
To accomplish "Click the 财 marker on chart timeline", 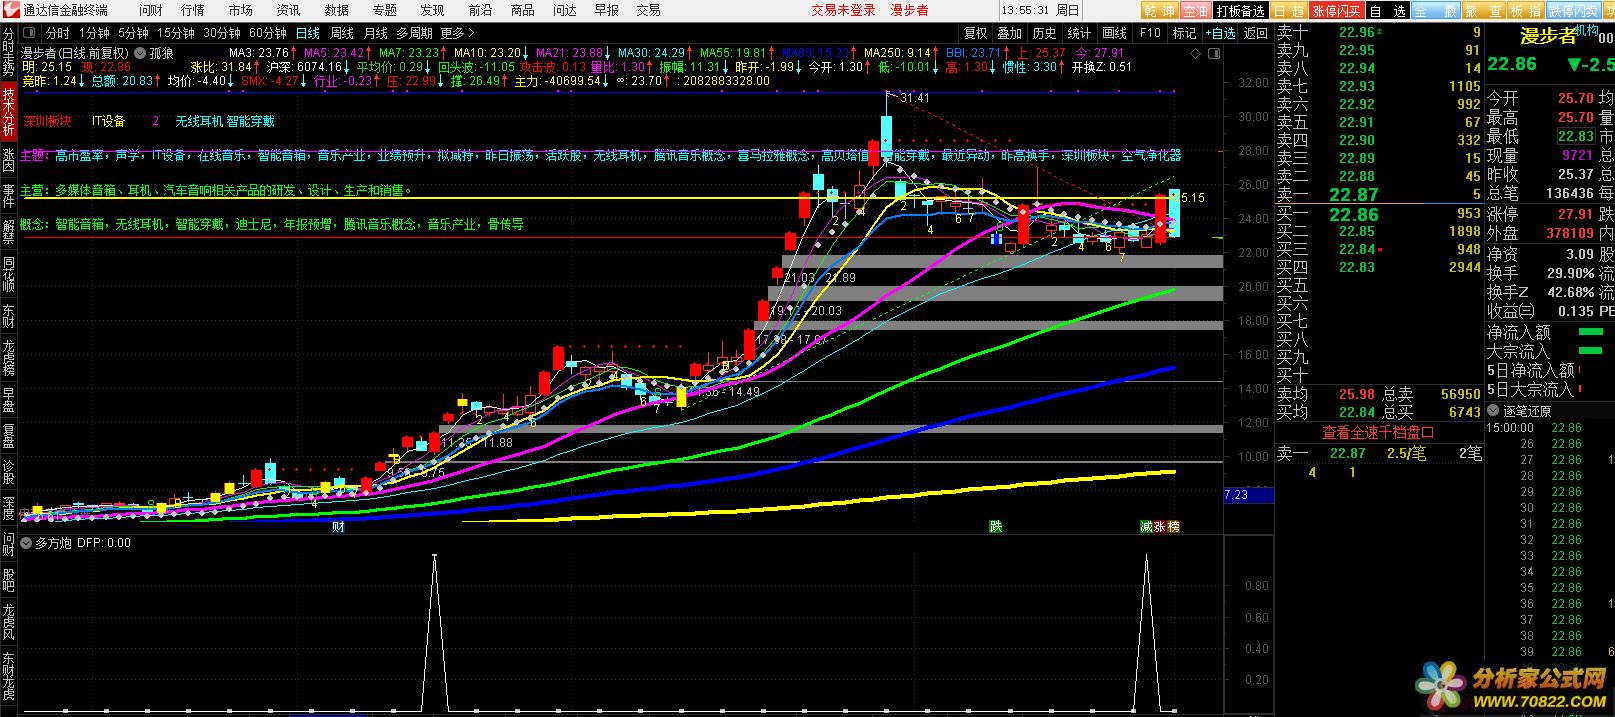I will tap(338, 527).
